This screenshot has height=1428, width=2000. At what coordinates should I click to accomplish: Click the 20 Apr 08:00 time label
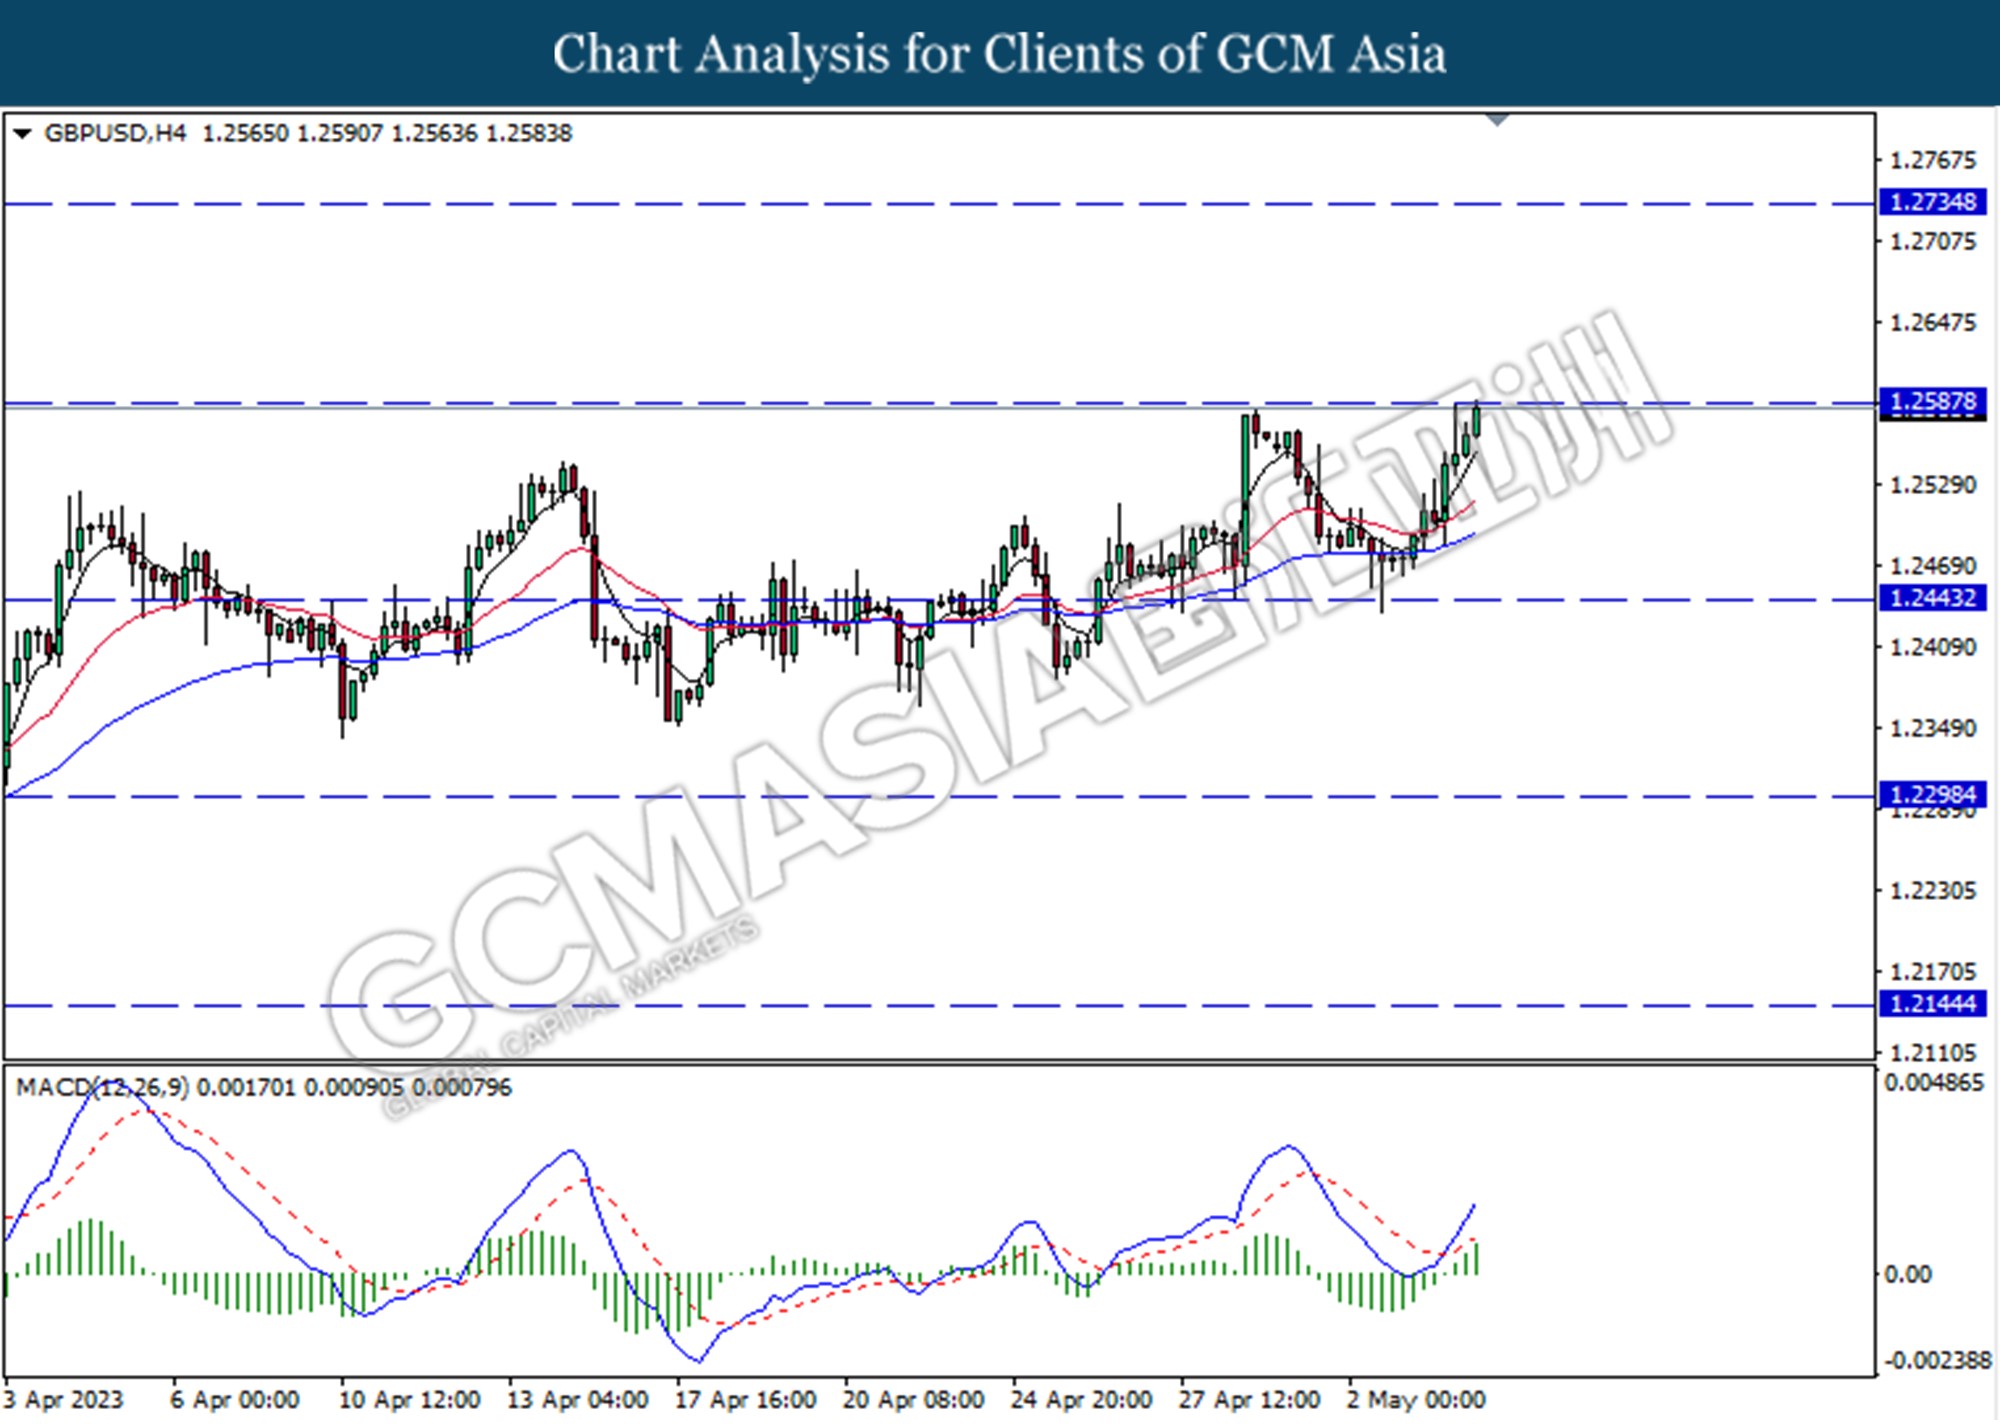tap(913, 1399)
